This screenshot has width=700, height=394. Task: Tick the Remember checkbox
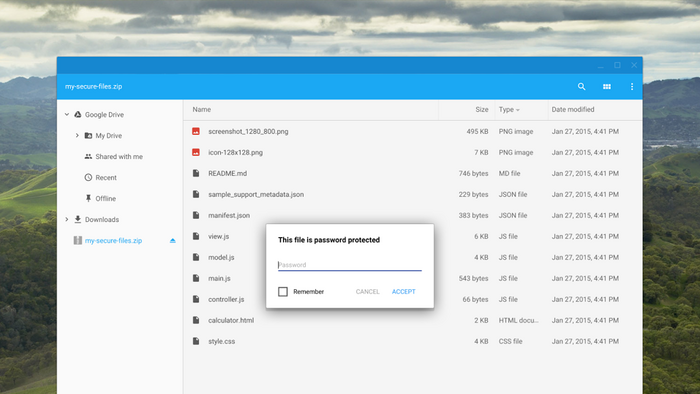click(x=283, y=291)
